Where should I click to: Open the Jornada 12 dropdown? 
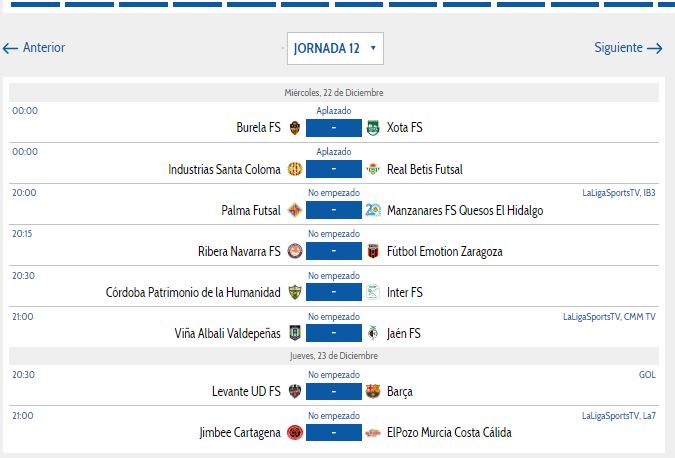tap(335, 48)
